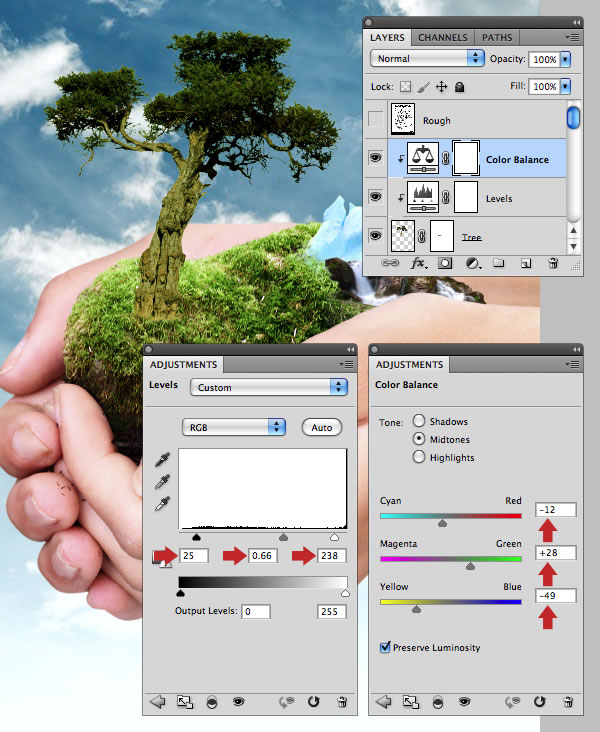Lock image pixels brush icon
Screen dimensions: 600x732
pyautogui.click(x=423, y=87)
